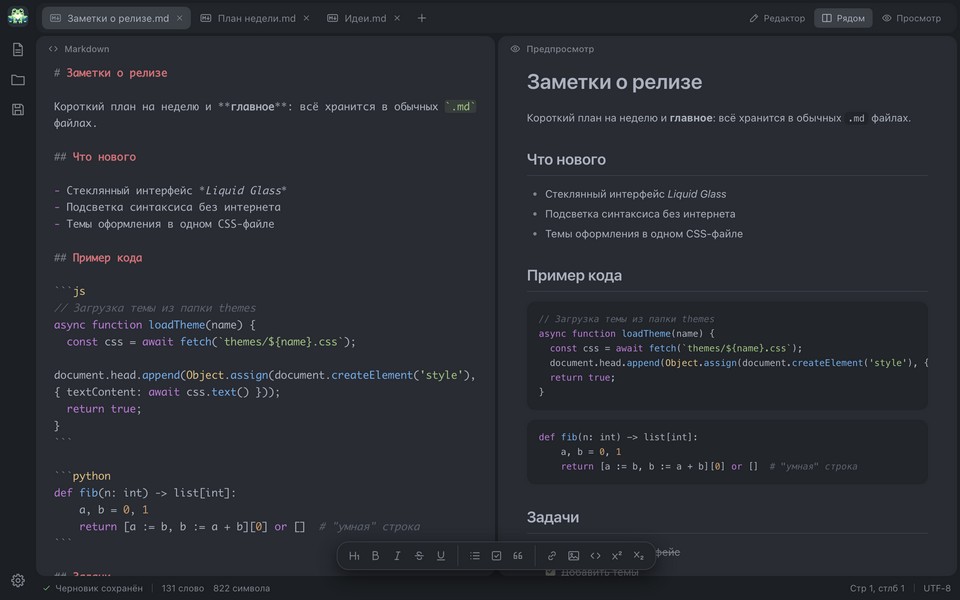Image resolution: width=960 pixels, height=600 pixels.
Task: Click the app logo icon
Action: (18, 17)
